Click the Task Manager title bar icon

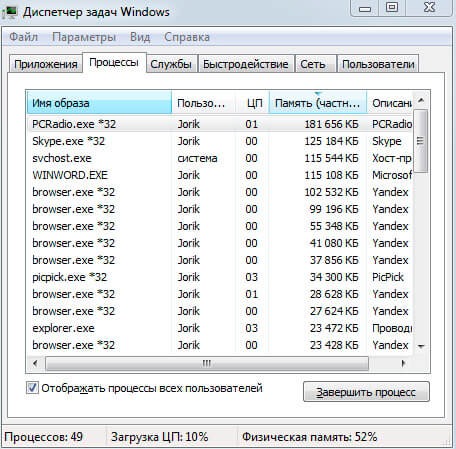10,12
